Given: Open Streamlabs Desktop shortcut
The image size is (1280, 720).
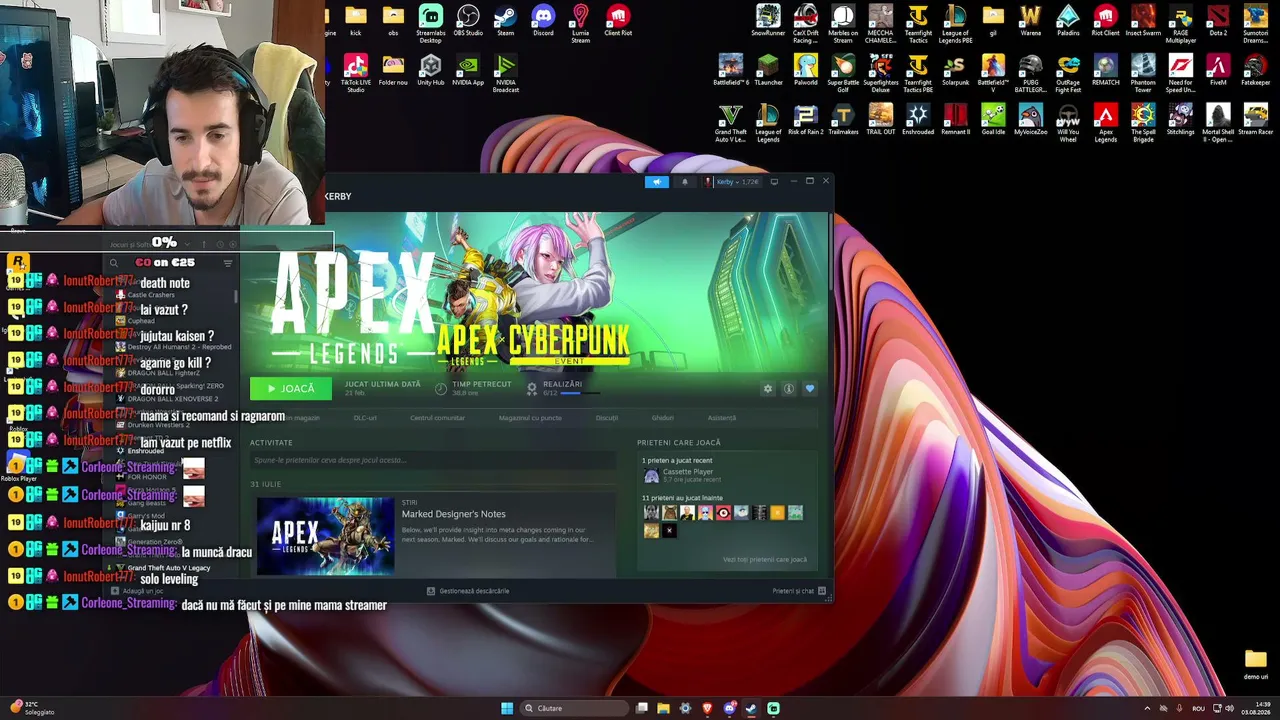Looking at the screenshot, I should (x=431, y=23).
